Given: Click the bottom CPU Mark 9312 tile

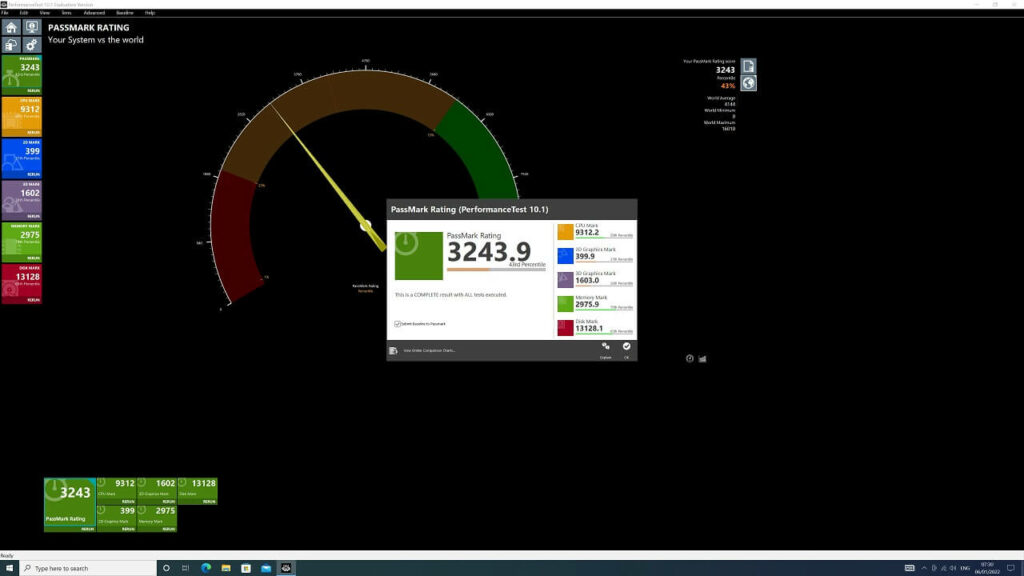Looking at the screenshot, I should 117,491.
